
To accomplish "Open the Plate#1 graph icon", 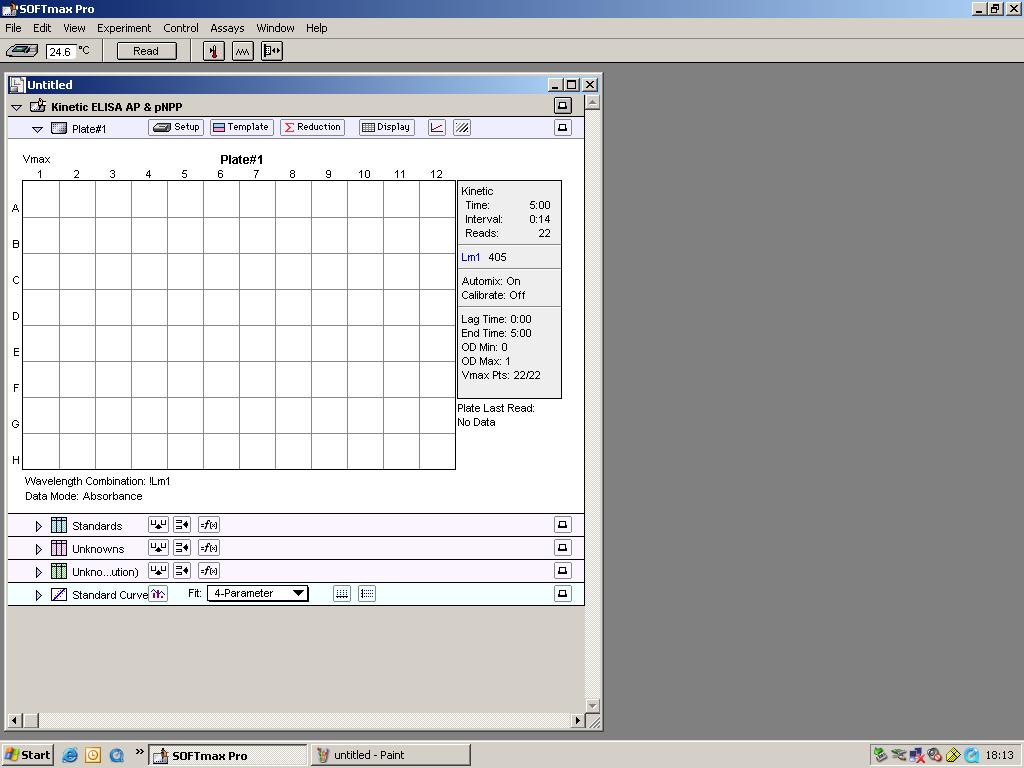I will [x=437, y=127].
